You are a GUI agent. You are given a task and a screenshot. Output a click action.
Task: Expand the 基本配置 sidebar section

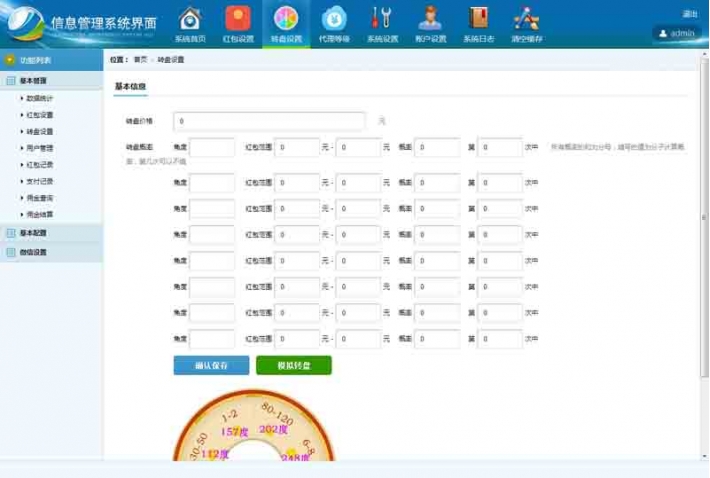[x=33, y=233]
